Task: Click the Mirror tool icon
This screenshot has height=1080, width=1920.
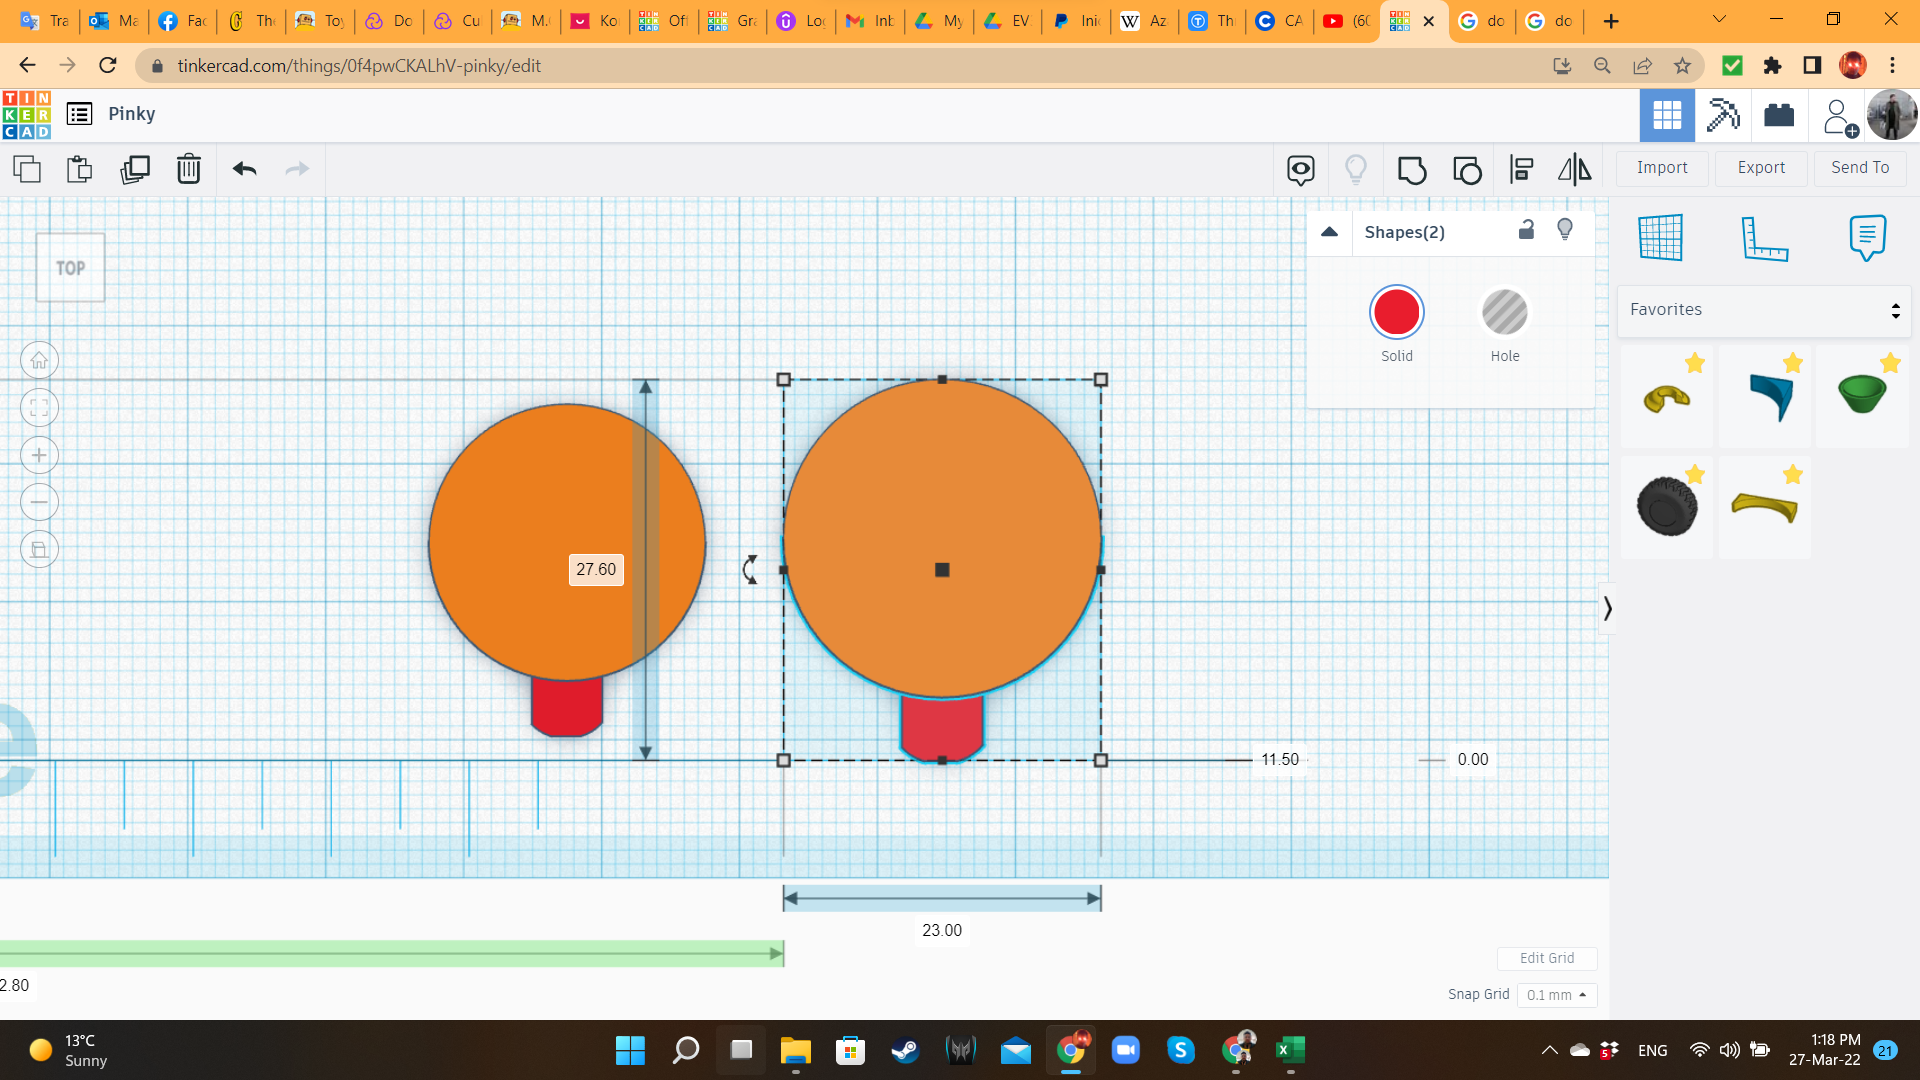Action: (x=1575, y=170)
